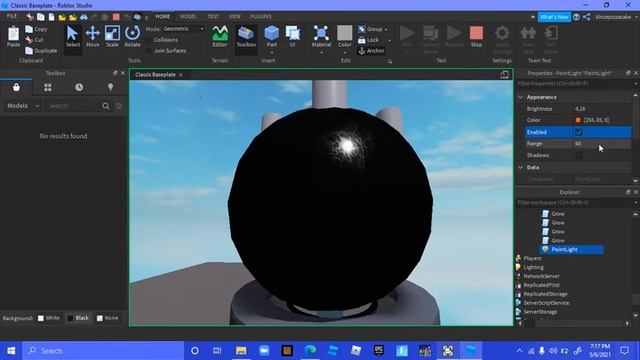Open the FILE menu

(x=12, y=16)
